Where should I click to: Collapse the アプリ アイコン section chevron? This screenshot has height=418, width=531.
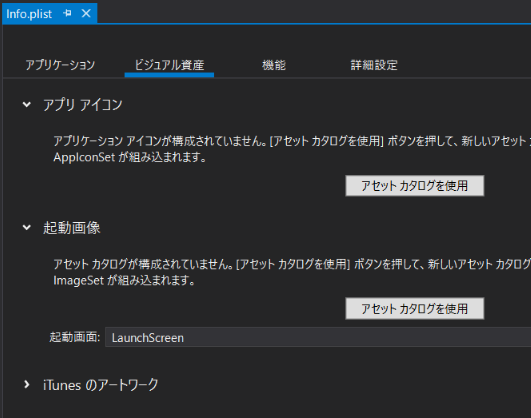click(x=27, y=105)
